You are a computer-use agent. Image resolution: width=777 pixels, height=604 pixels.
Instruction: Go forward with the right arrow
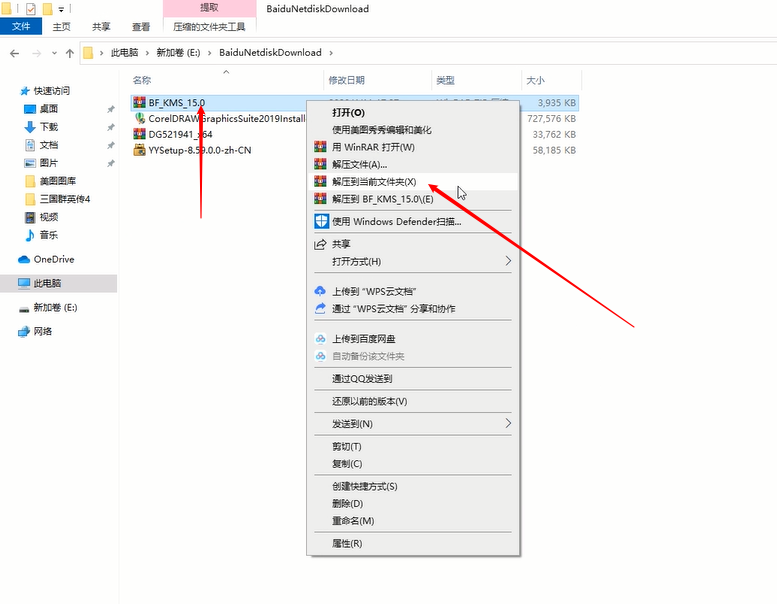(37, 53)
